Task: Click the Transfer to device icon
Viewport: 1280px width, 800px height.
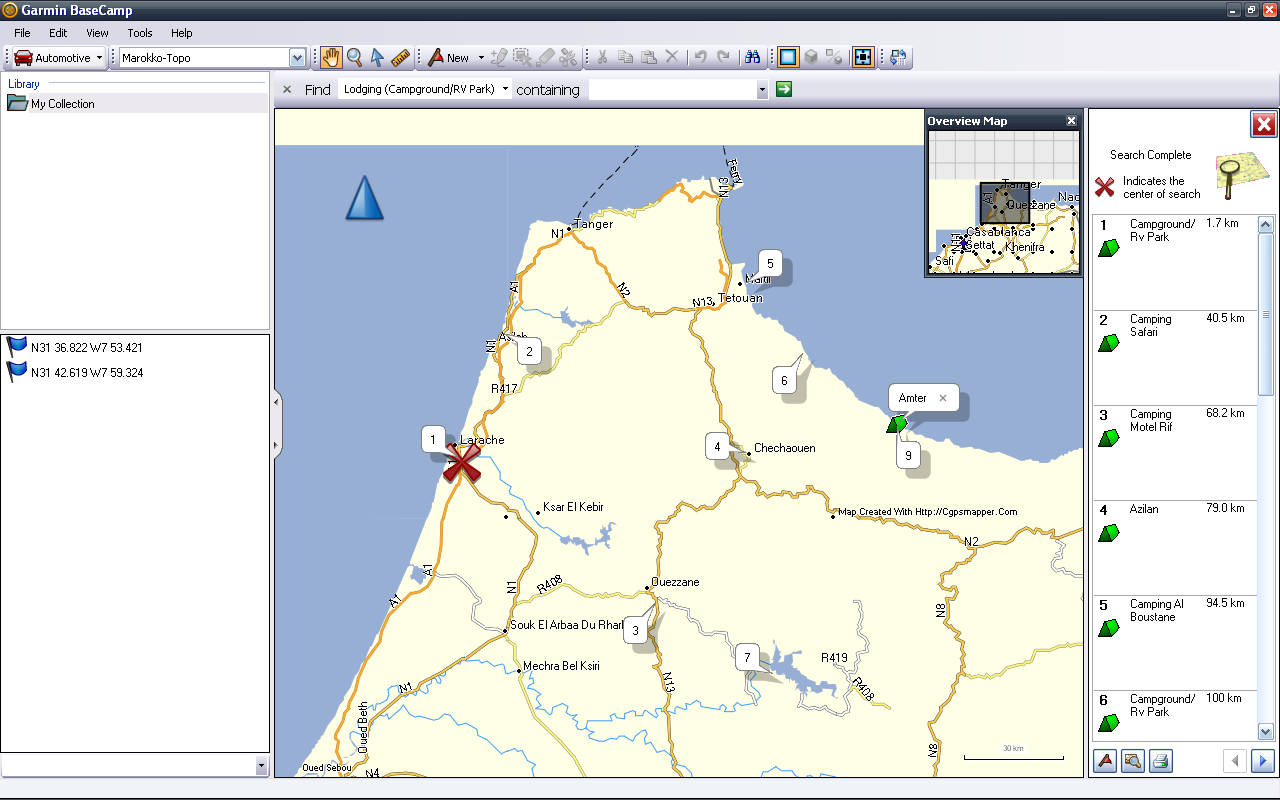Action: (898, 58)
